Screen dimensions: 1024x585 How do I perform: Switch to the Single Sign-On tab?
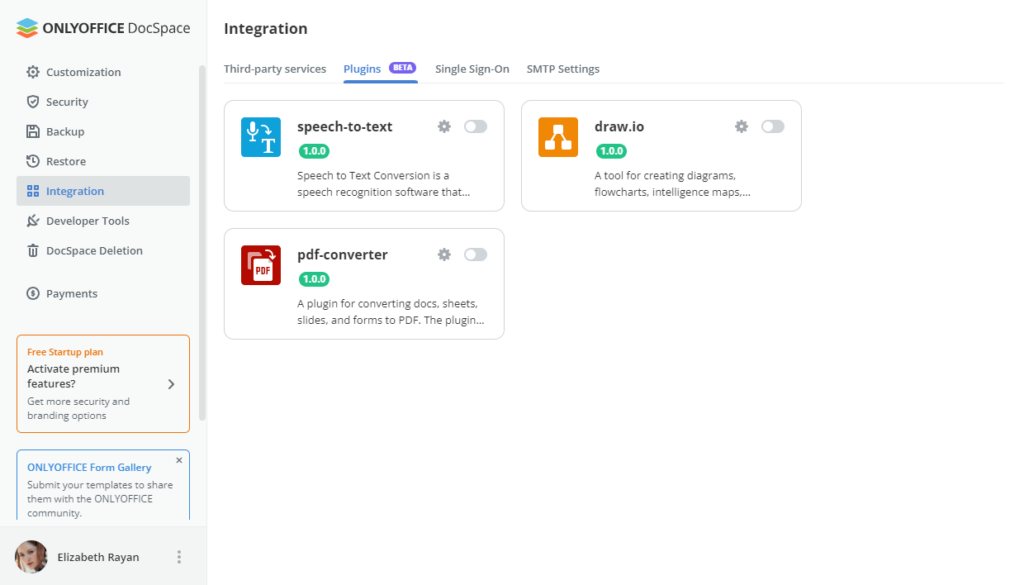473,68
